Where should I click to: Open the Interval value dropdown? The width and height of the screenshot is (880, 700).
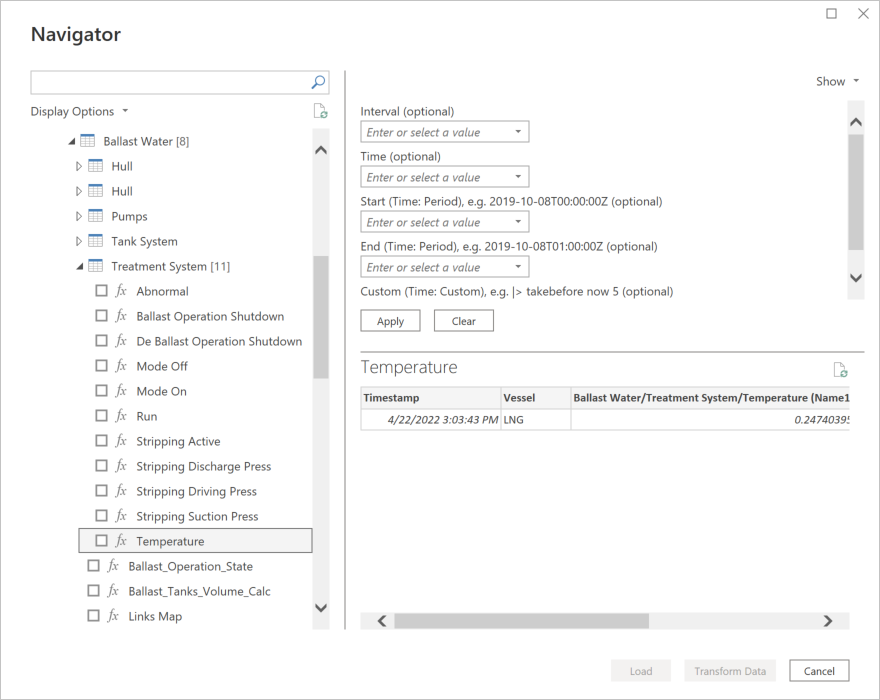(x=518, y=132)
